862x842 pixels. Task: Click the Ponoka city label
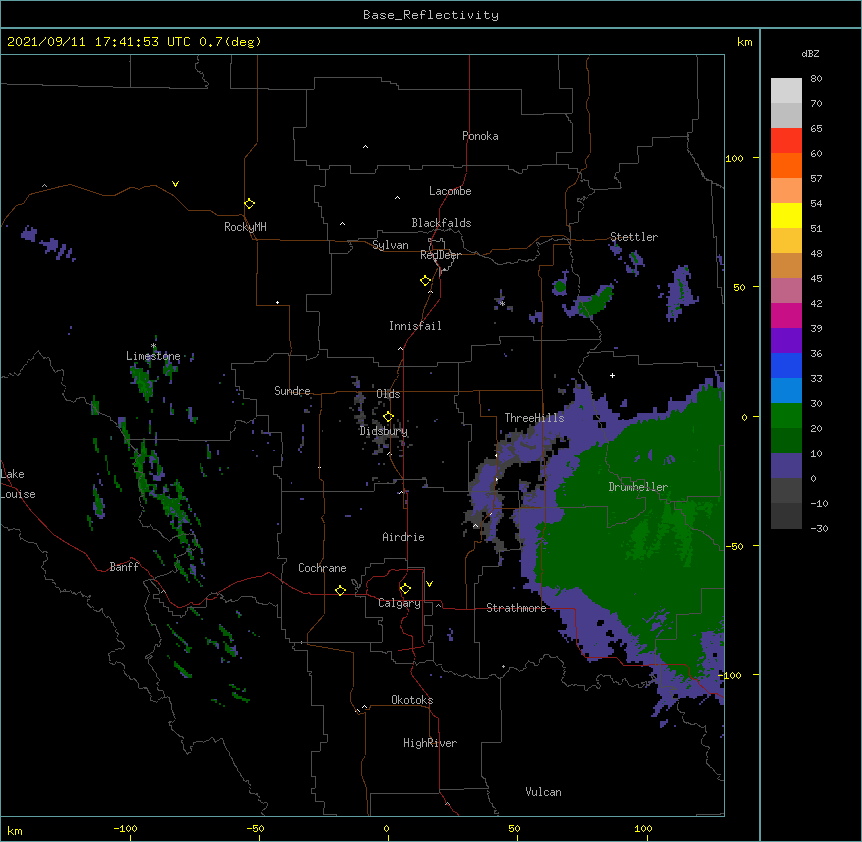480,136
